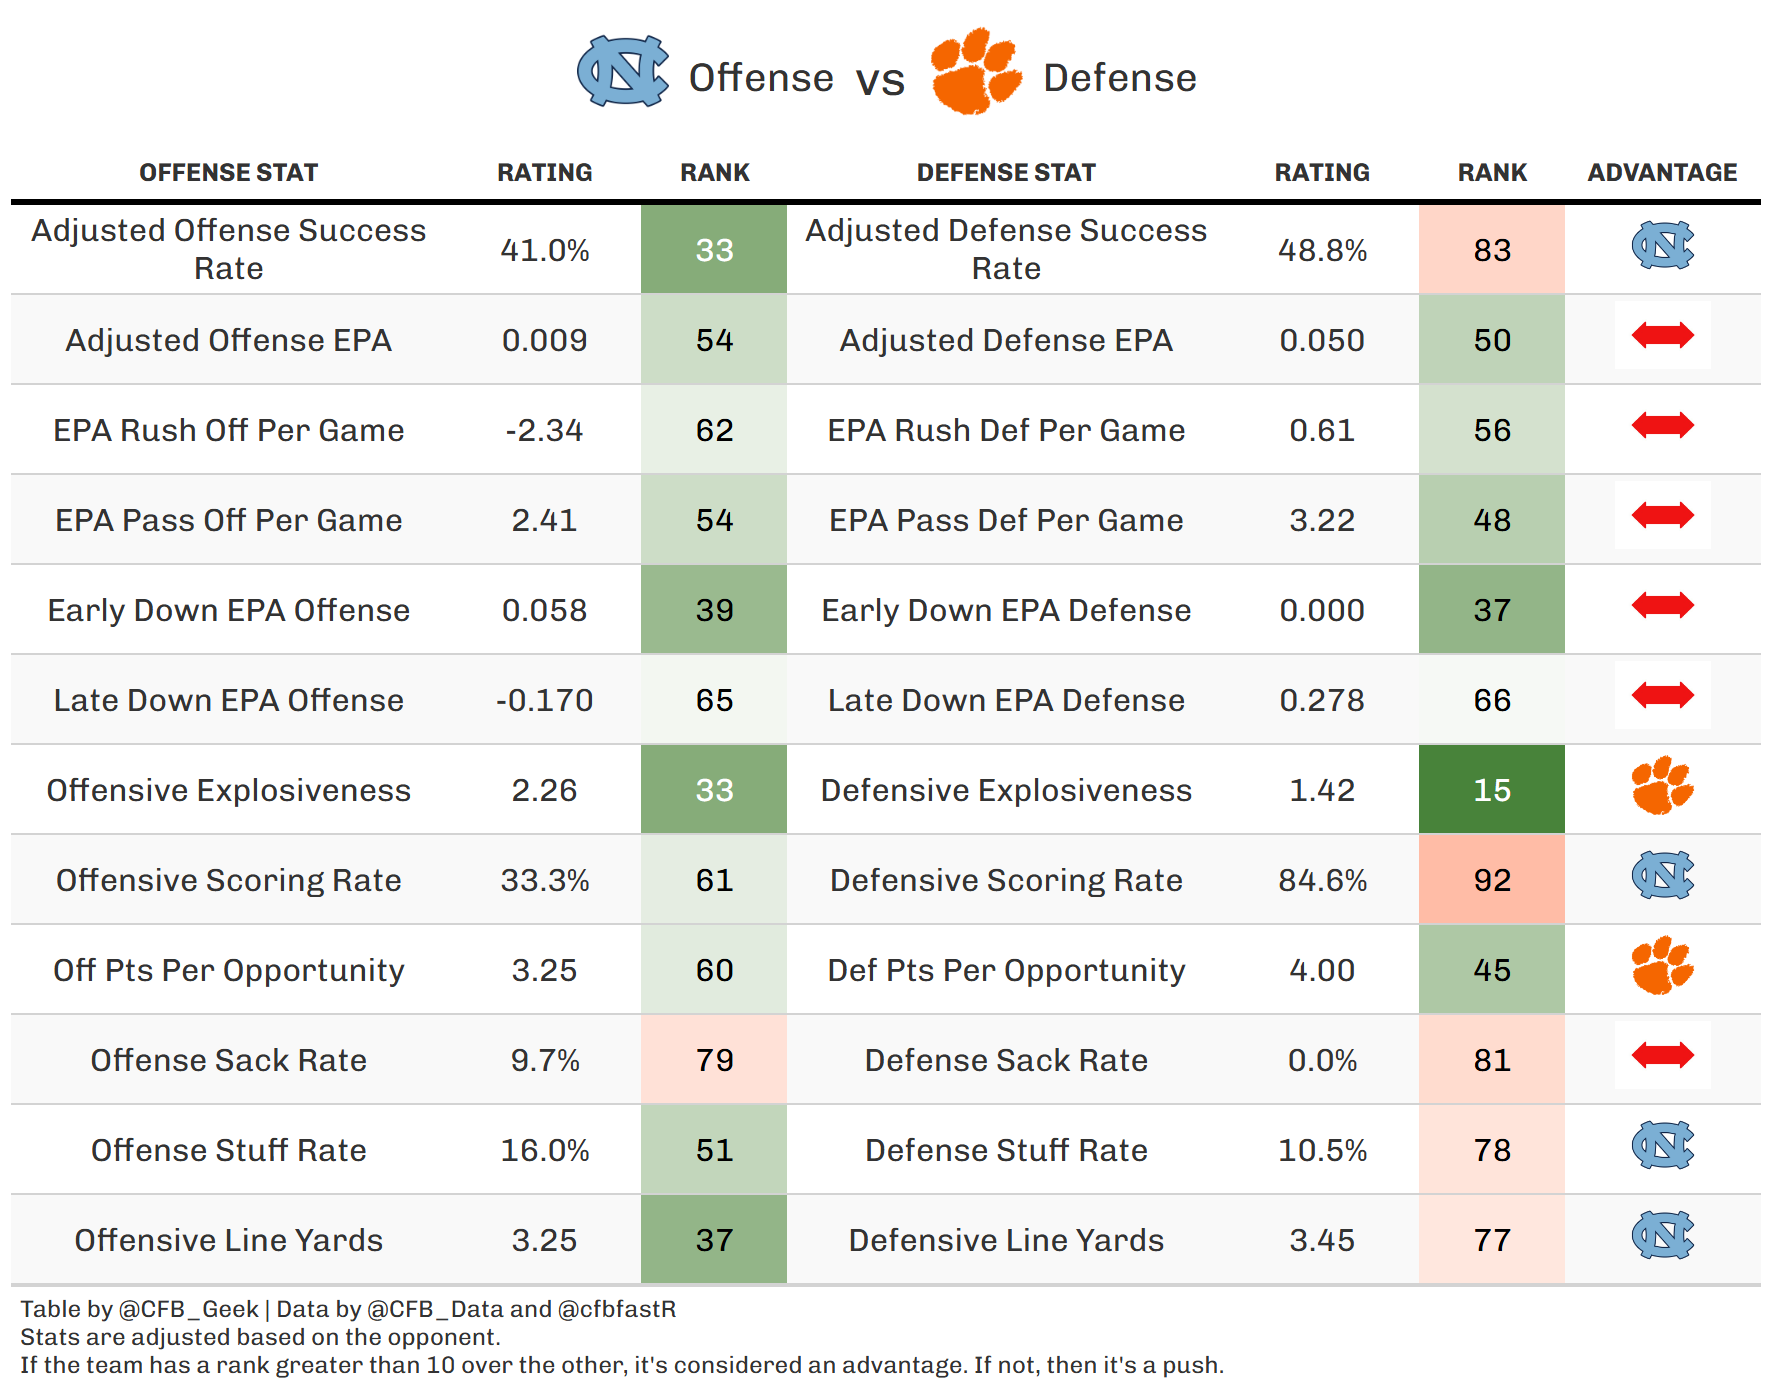This screenshot has width=1770, height=1400.
Task: Click the Offensive Explosiveness label
Action: (x=229, y=790)
